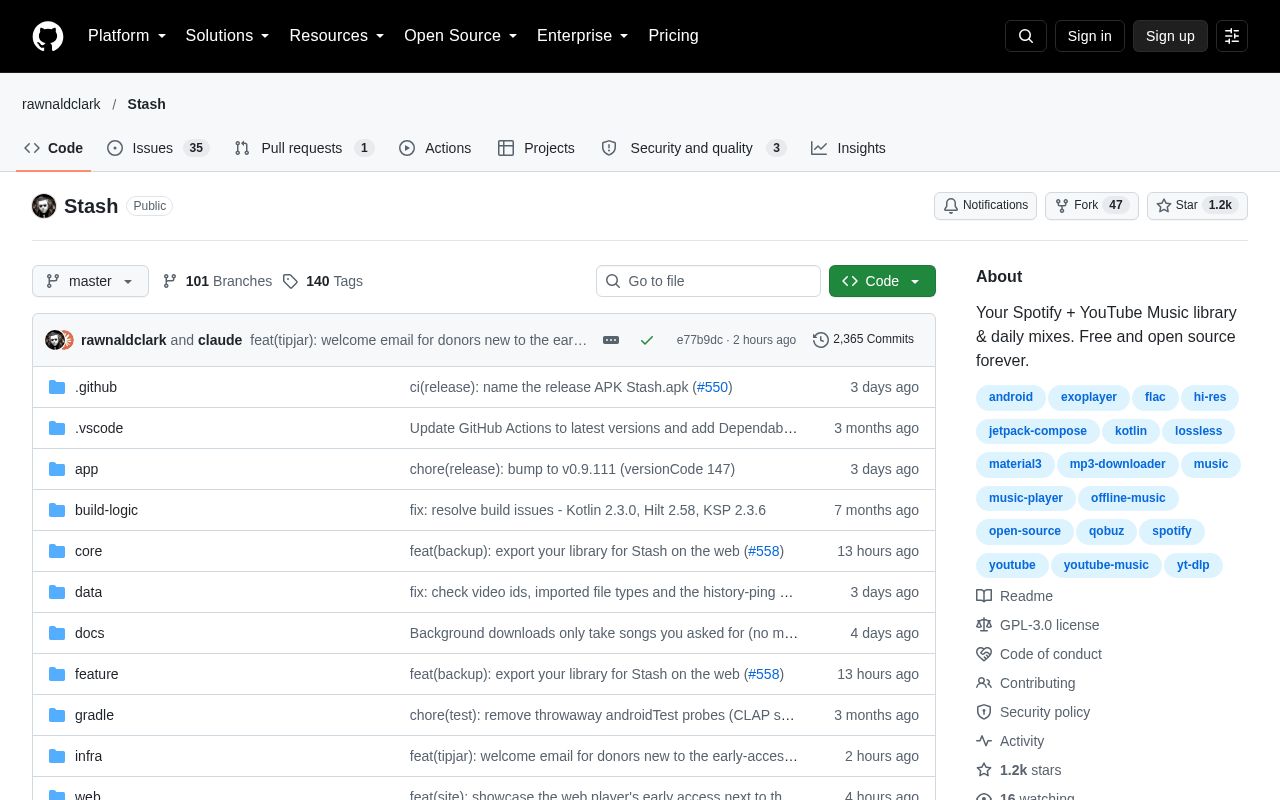Open the GPL-3.0 license link

tap(1038, 625)
